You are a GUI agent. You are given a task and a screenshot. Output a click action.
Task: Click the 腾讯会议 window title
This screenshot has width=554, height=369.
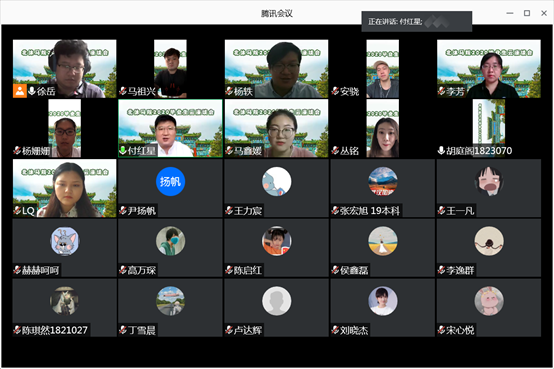(x=277, y=13)
